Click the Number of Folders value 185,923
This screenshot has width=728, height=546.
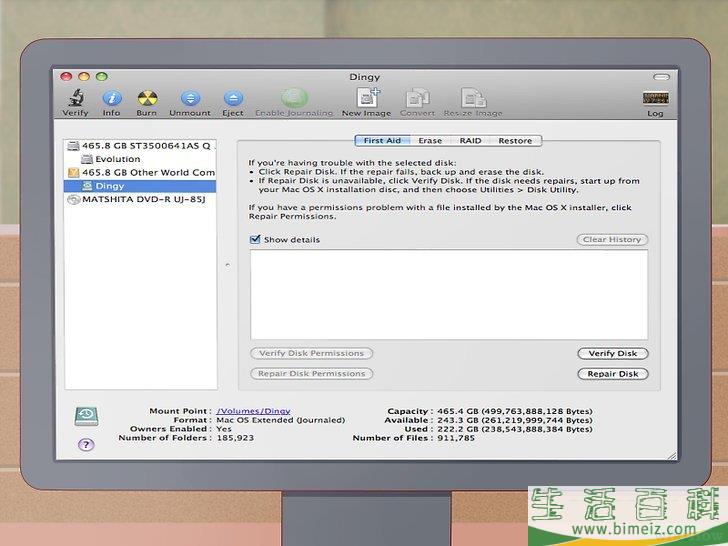[x=235, y=438]
